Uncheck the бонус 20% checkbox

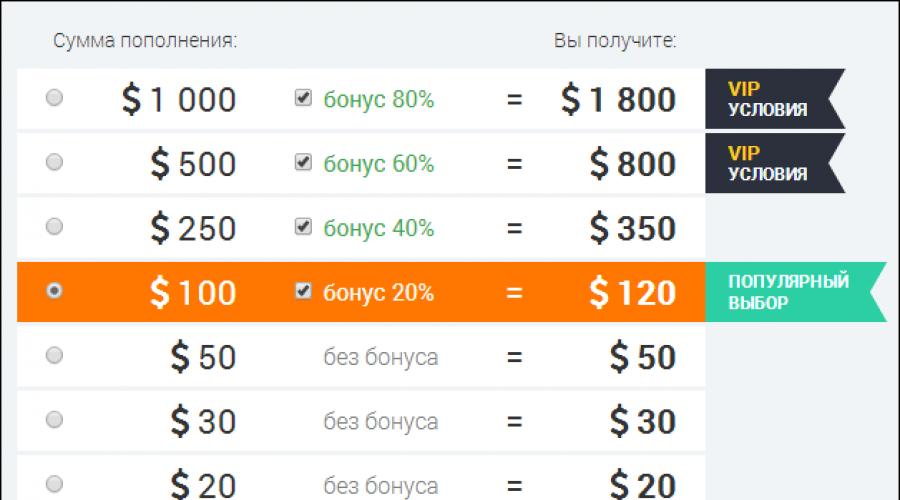pyautogui.click(x=303, y=291)
